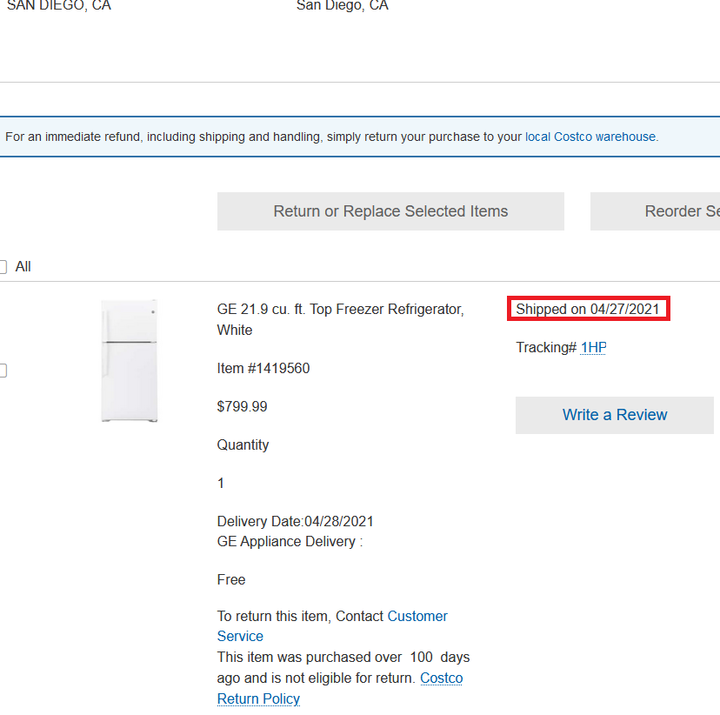Click the Quantity label

(x=243, y=445)
